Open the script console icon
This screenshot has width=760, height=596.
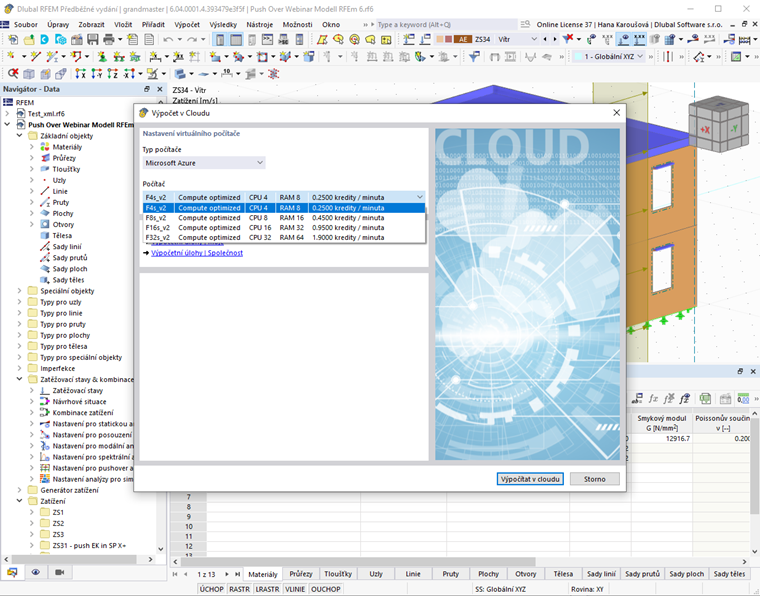coord(267,40)
